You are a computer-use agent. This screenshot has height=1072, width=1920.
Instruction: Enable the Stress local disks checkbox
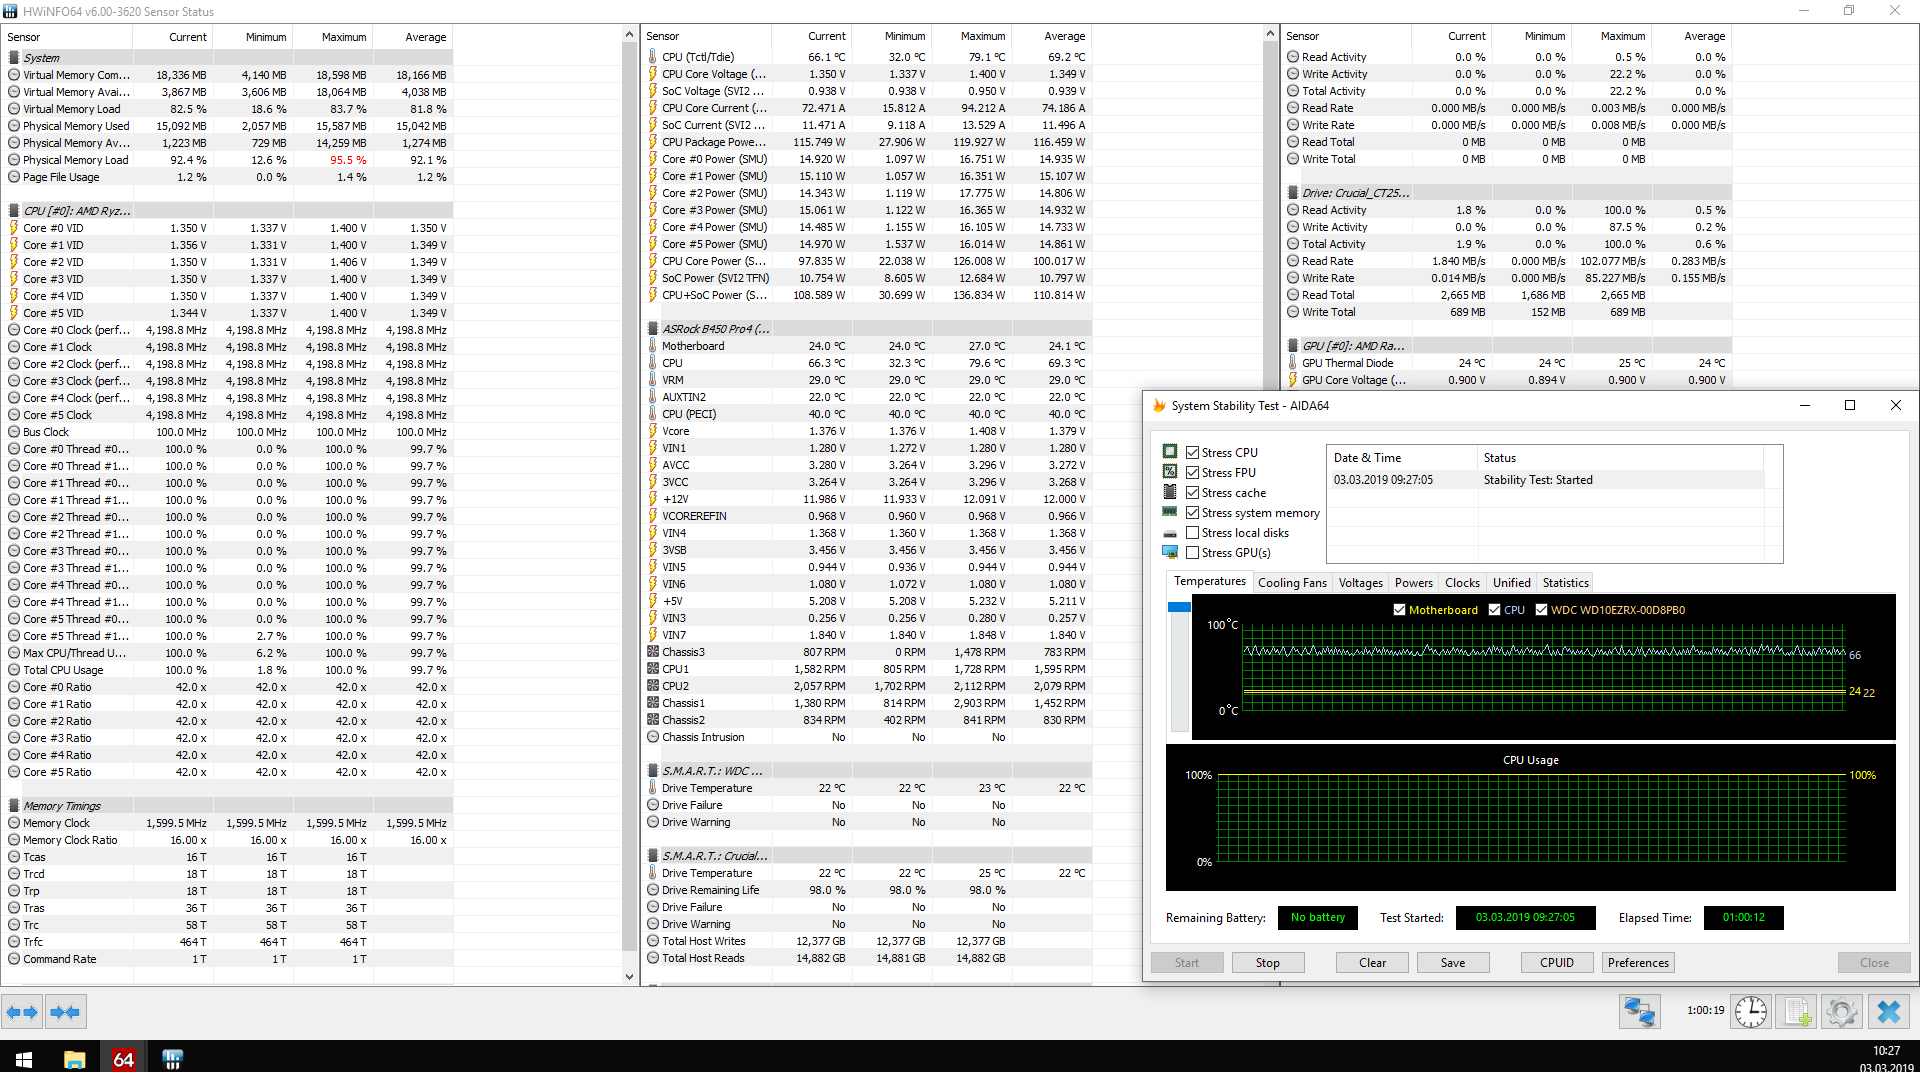pos(1192,533)
